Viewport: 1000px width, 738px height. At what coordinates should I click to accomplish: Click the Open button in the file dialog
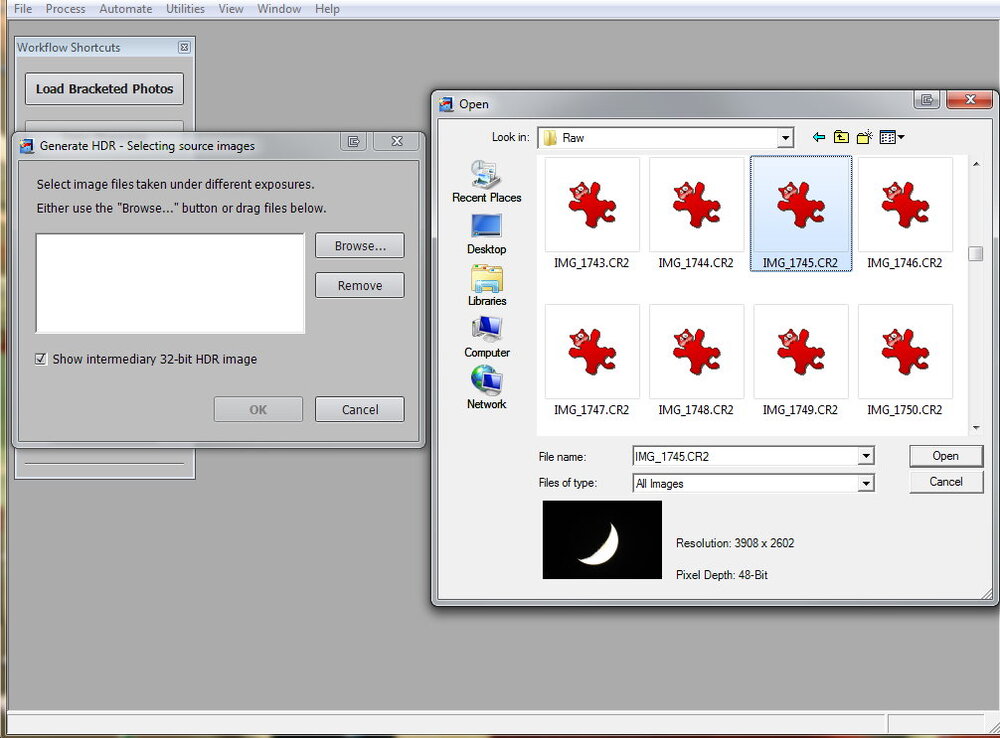945,456
